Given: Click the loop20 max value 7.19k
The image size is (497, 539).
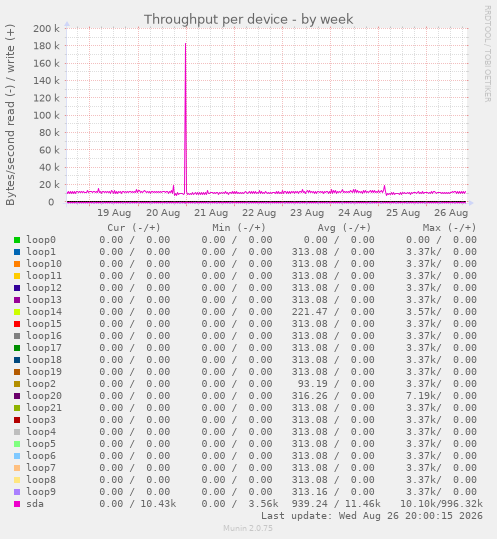Looking at the screenshot, I should click(423, 396).
